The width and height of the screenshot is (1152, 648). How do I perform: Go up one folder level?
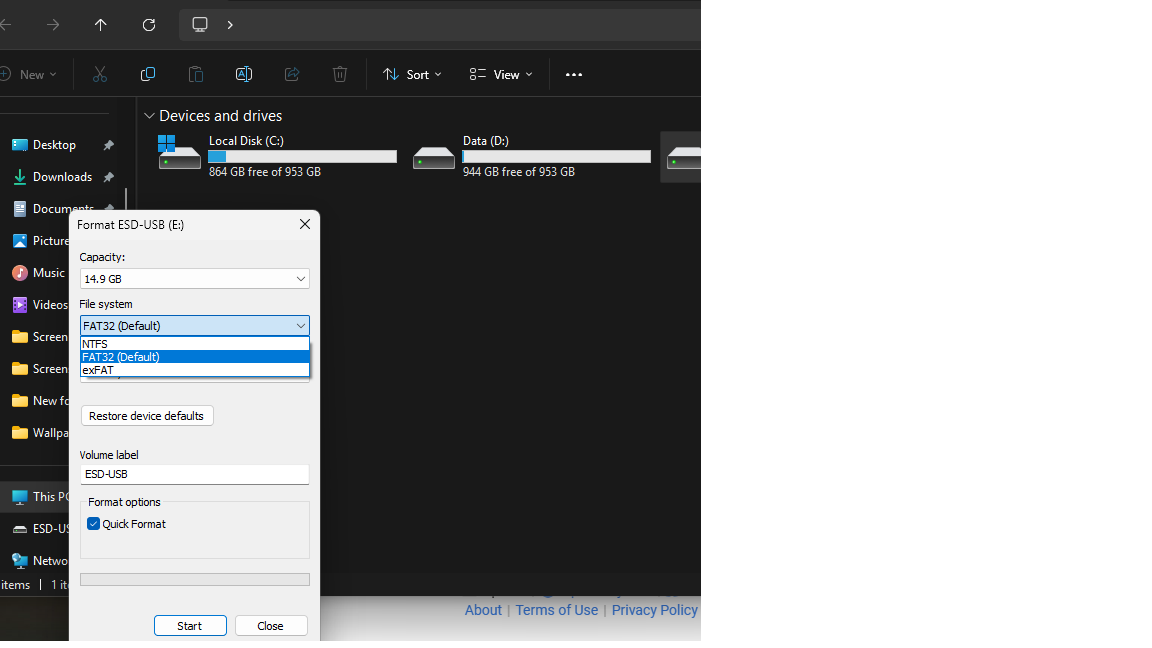click(101, 25)
